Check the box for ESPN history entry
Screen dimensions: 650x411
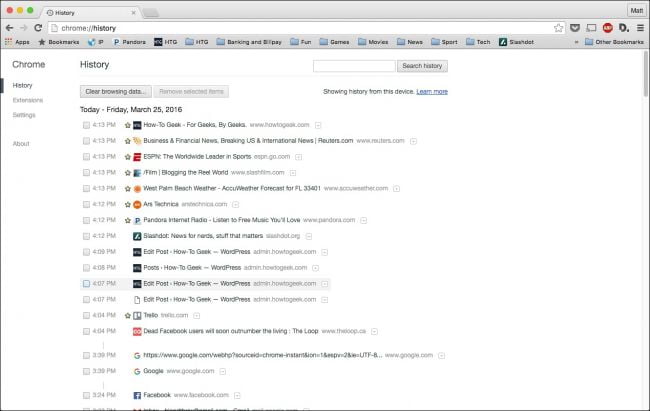click(86, 157)
